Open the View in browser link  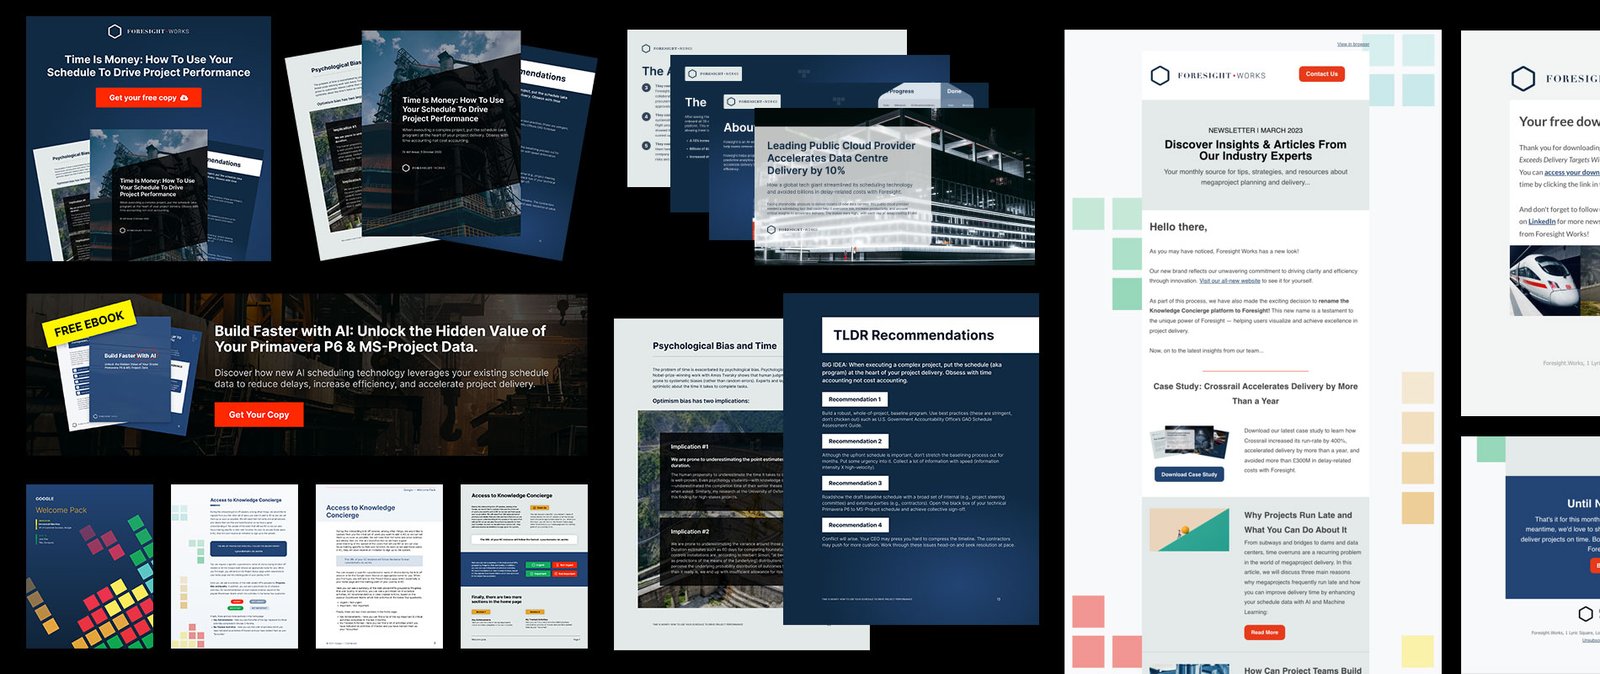(x=1353, y=44)
